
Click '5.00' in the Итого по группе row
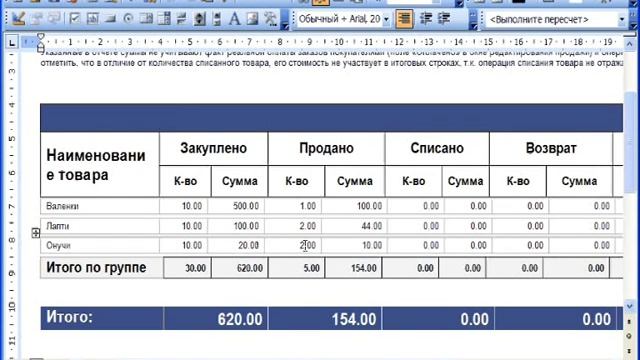311,268
